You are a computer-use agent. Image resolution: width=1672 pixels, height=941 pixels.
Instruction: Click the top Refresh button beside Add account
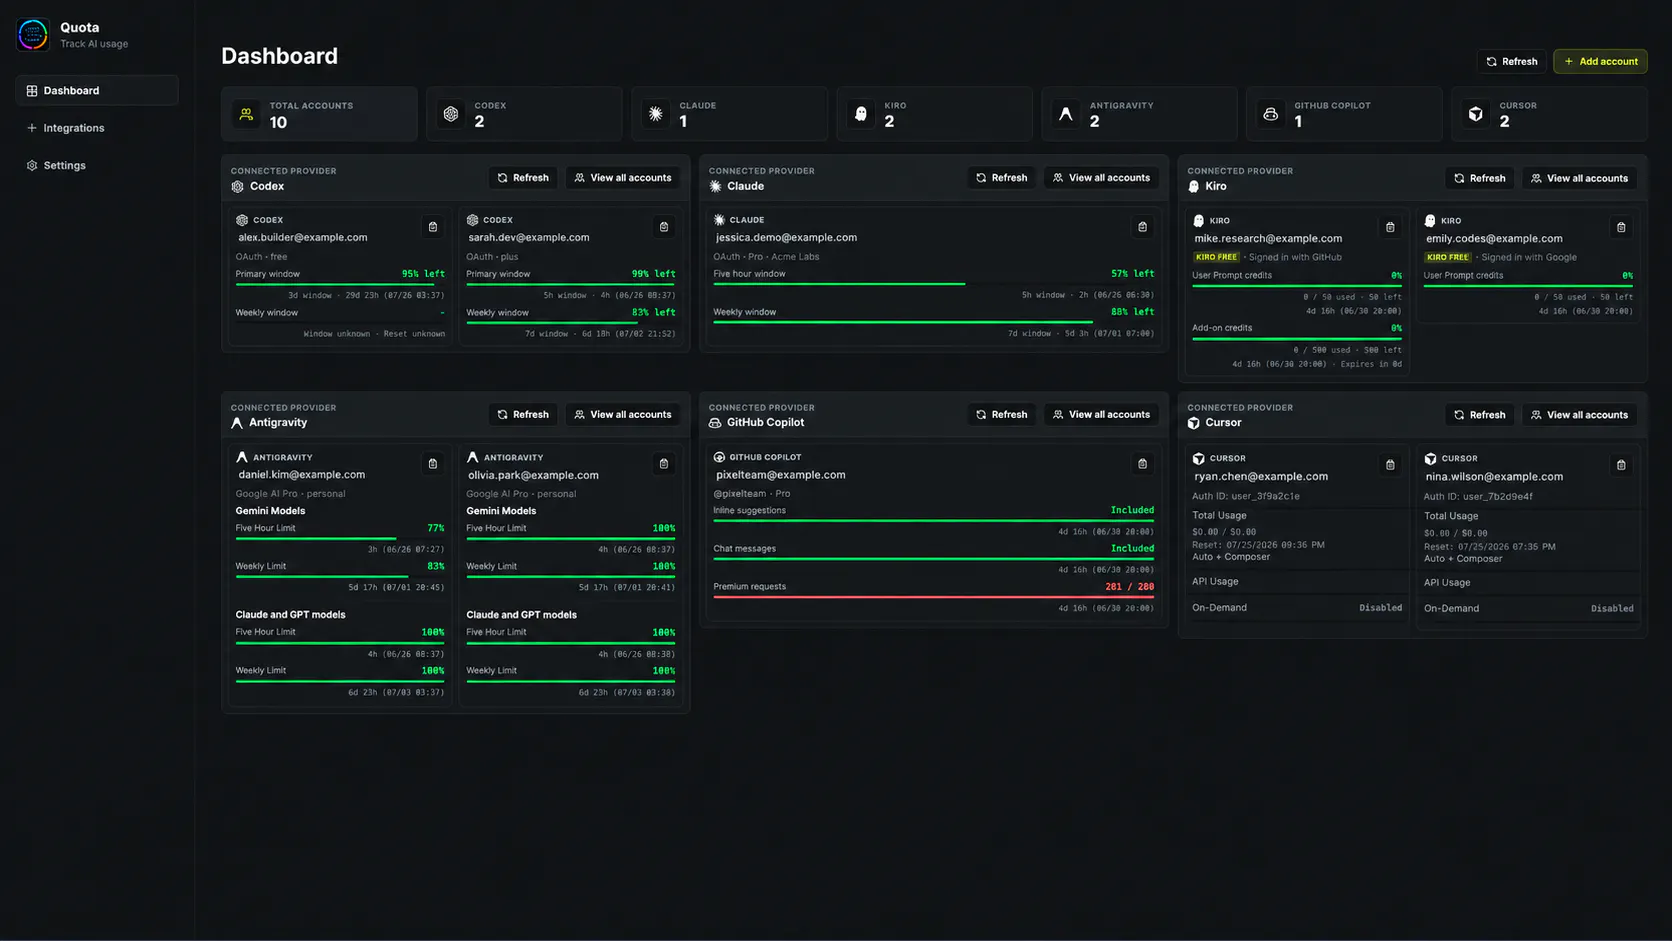(1511, 61)
